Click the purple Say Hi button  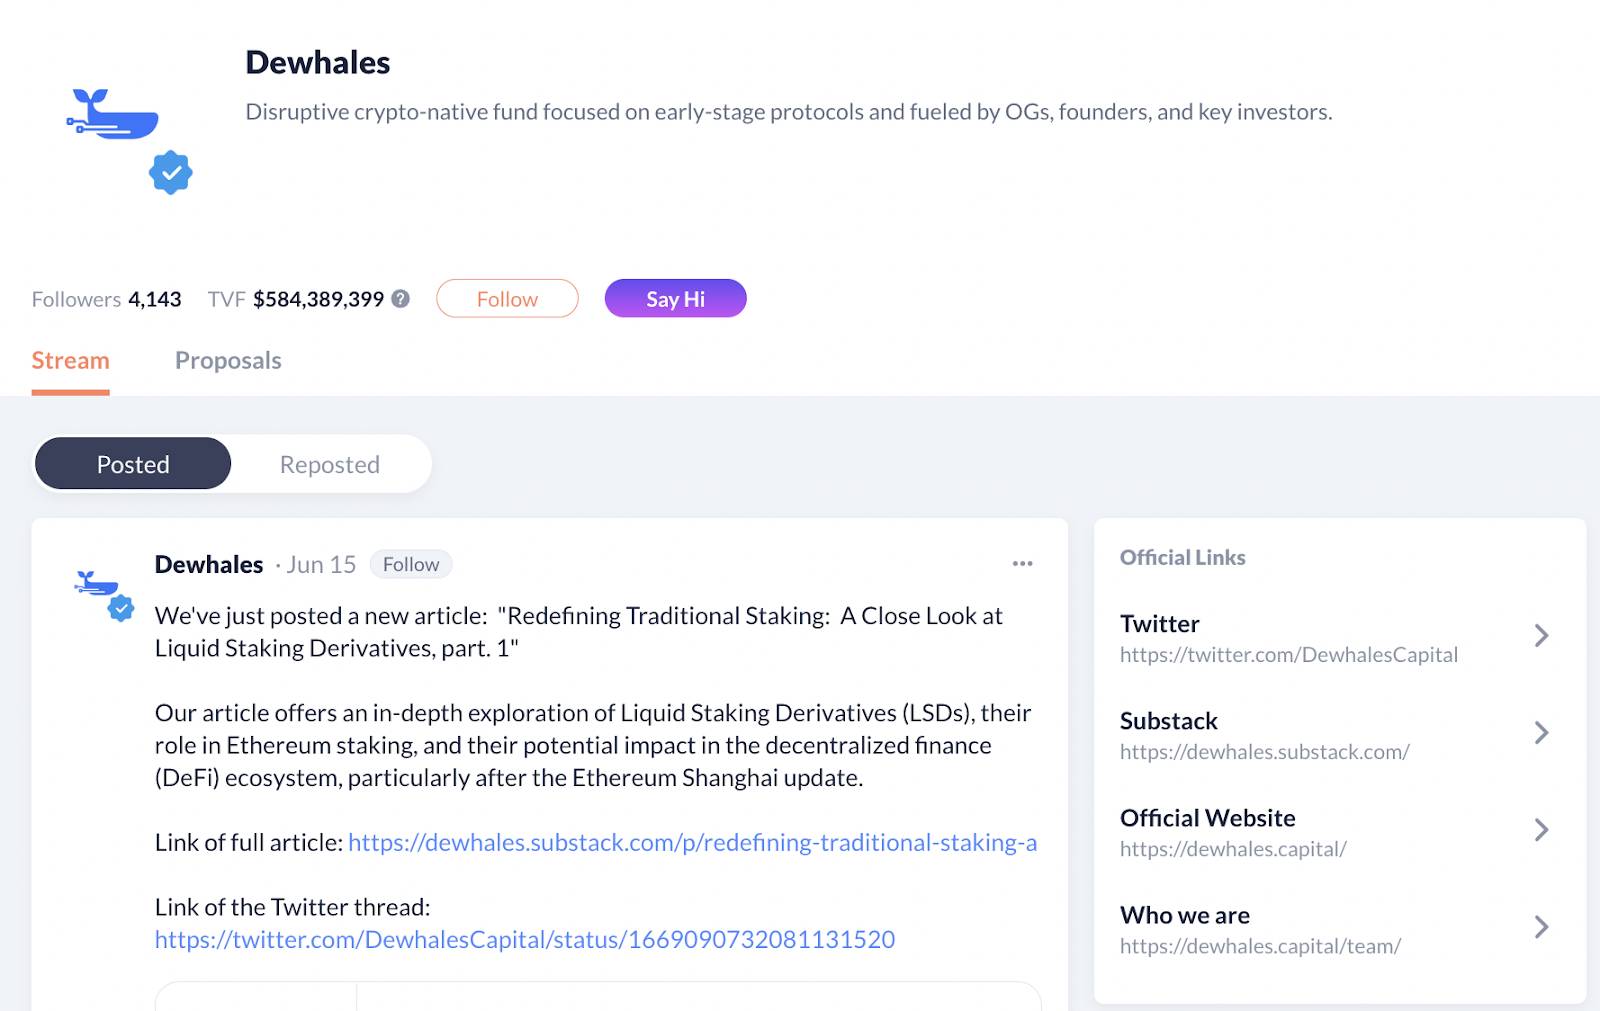pyautogui.click(x=676, y=298)
